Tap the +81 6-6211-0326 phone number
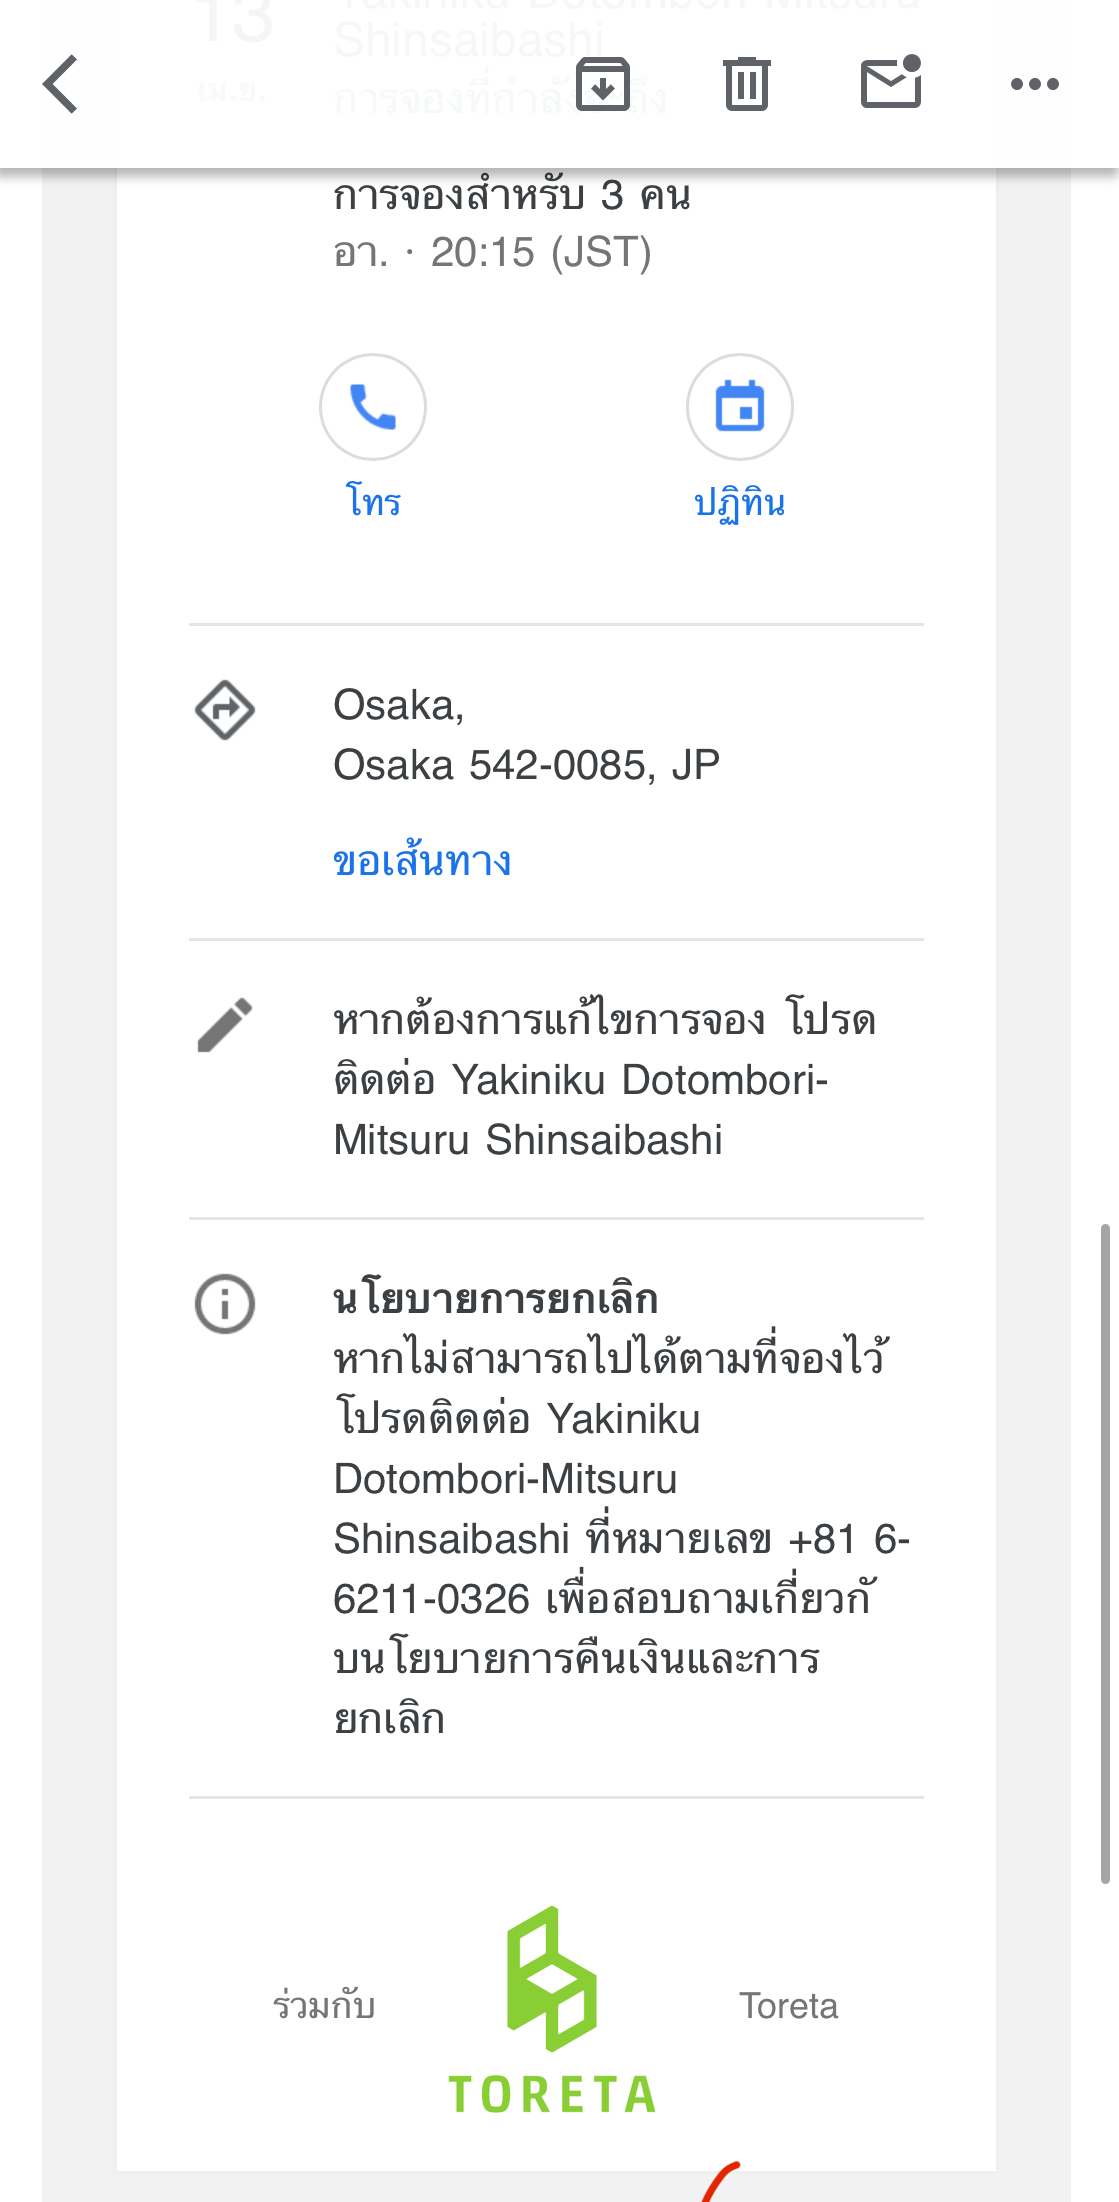Viewport: 1119px width, 2202px height. 620,1569
